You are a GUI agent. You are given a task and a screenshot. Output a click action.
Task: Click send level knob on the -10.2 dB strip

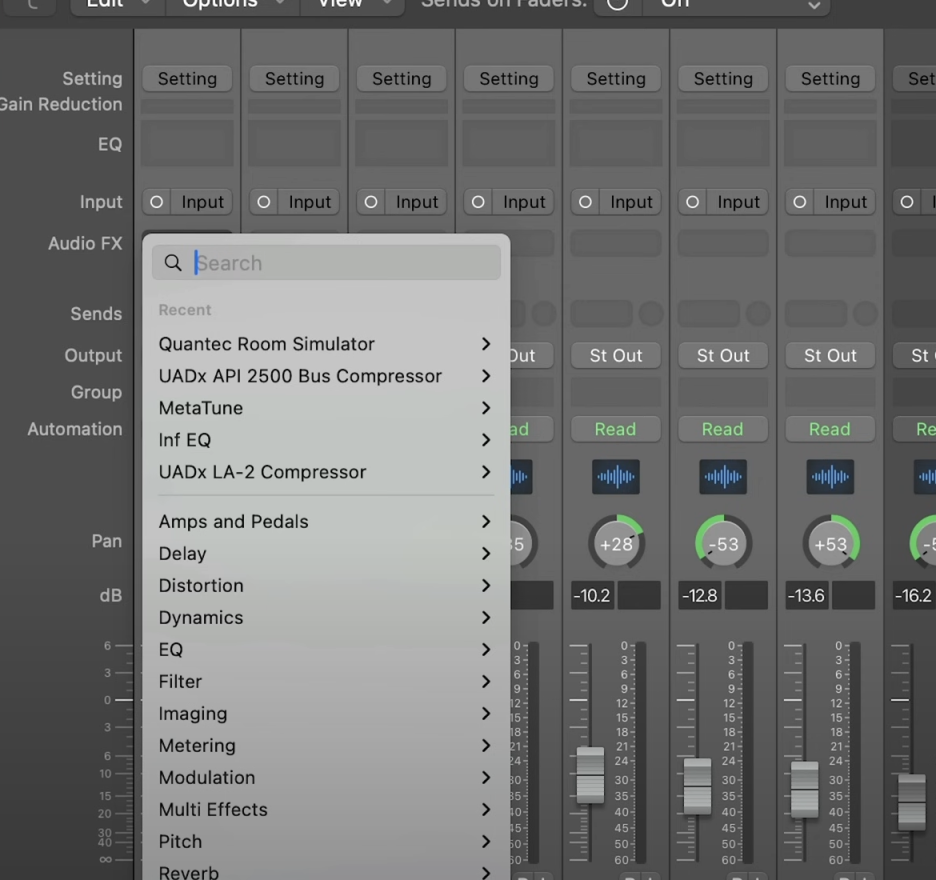(651, 313)
